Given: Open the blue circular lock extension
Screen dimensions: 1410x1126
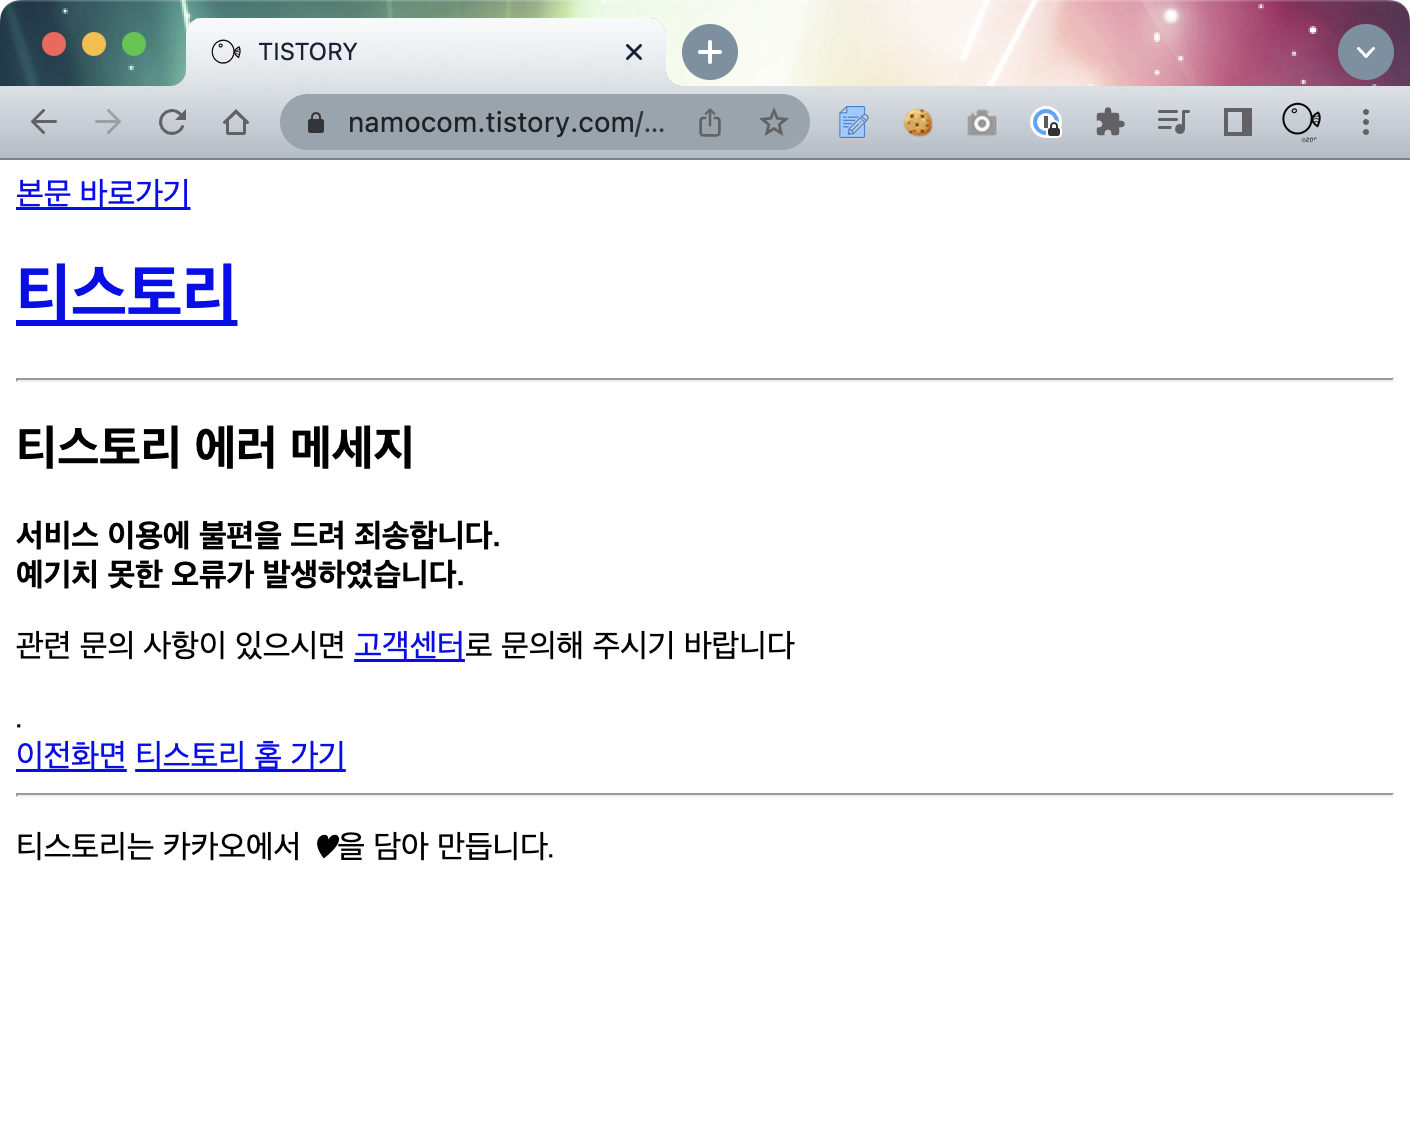Looking at the screenshot, I should tap(1046, 122).
